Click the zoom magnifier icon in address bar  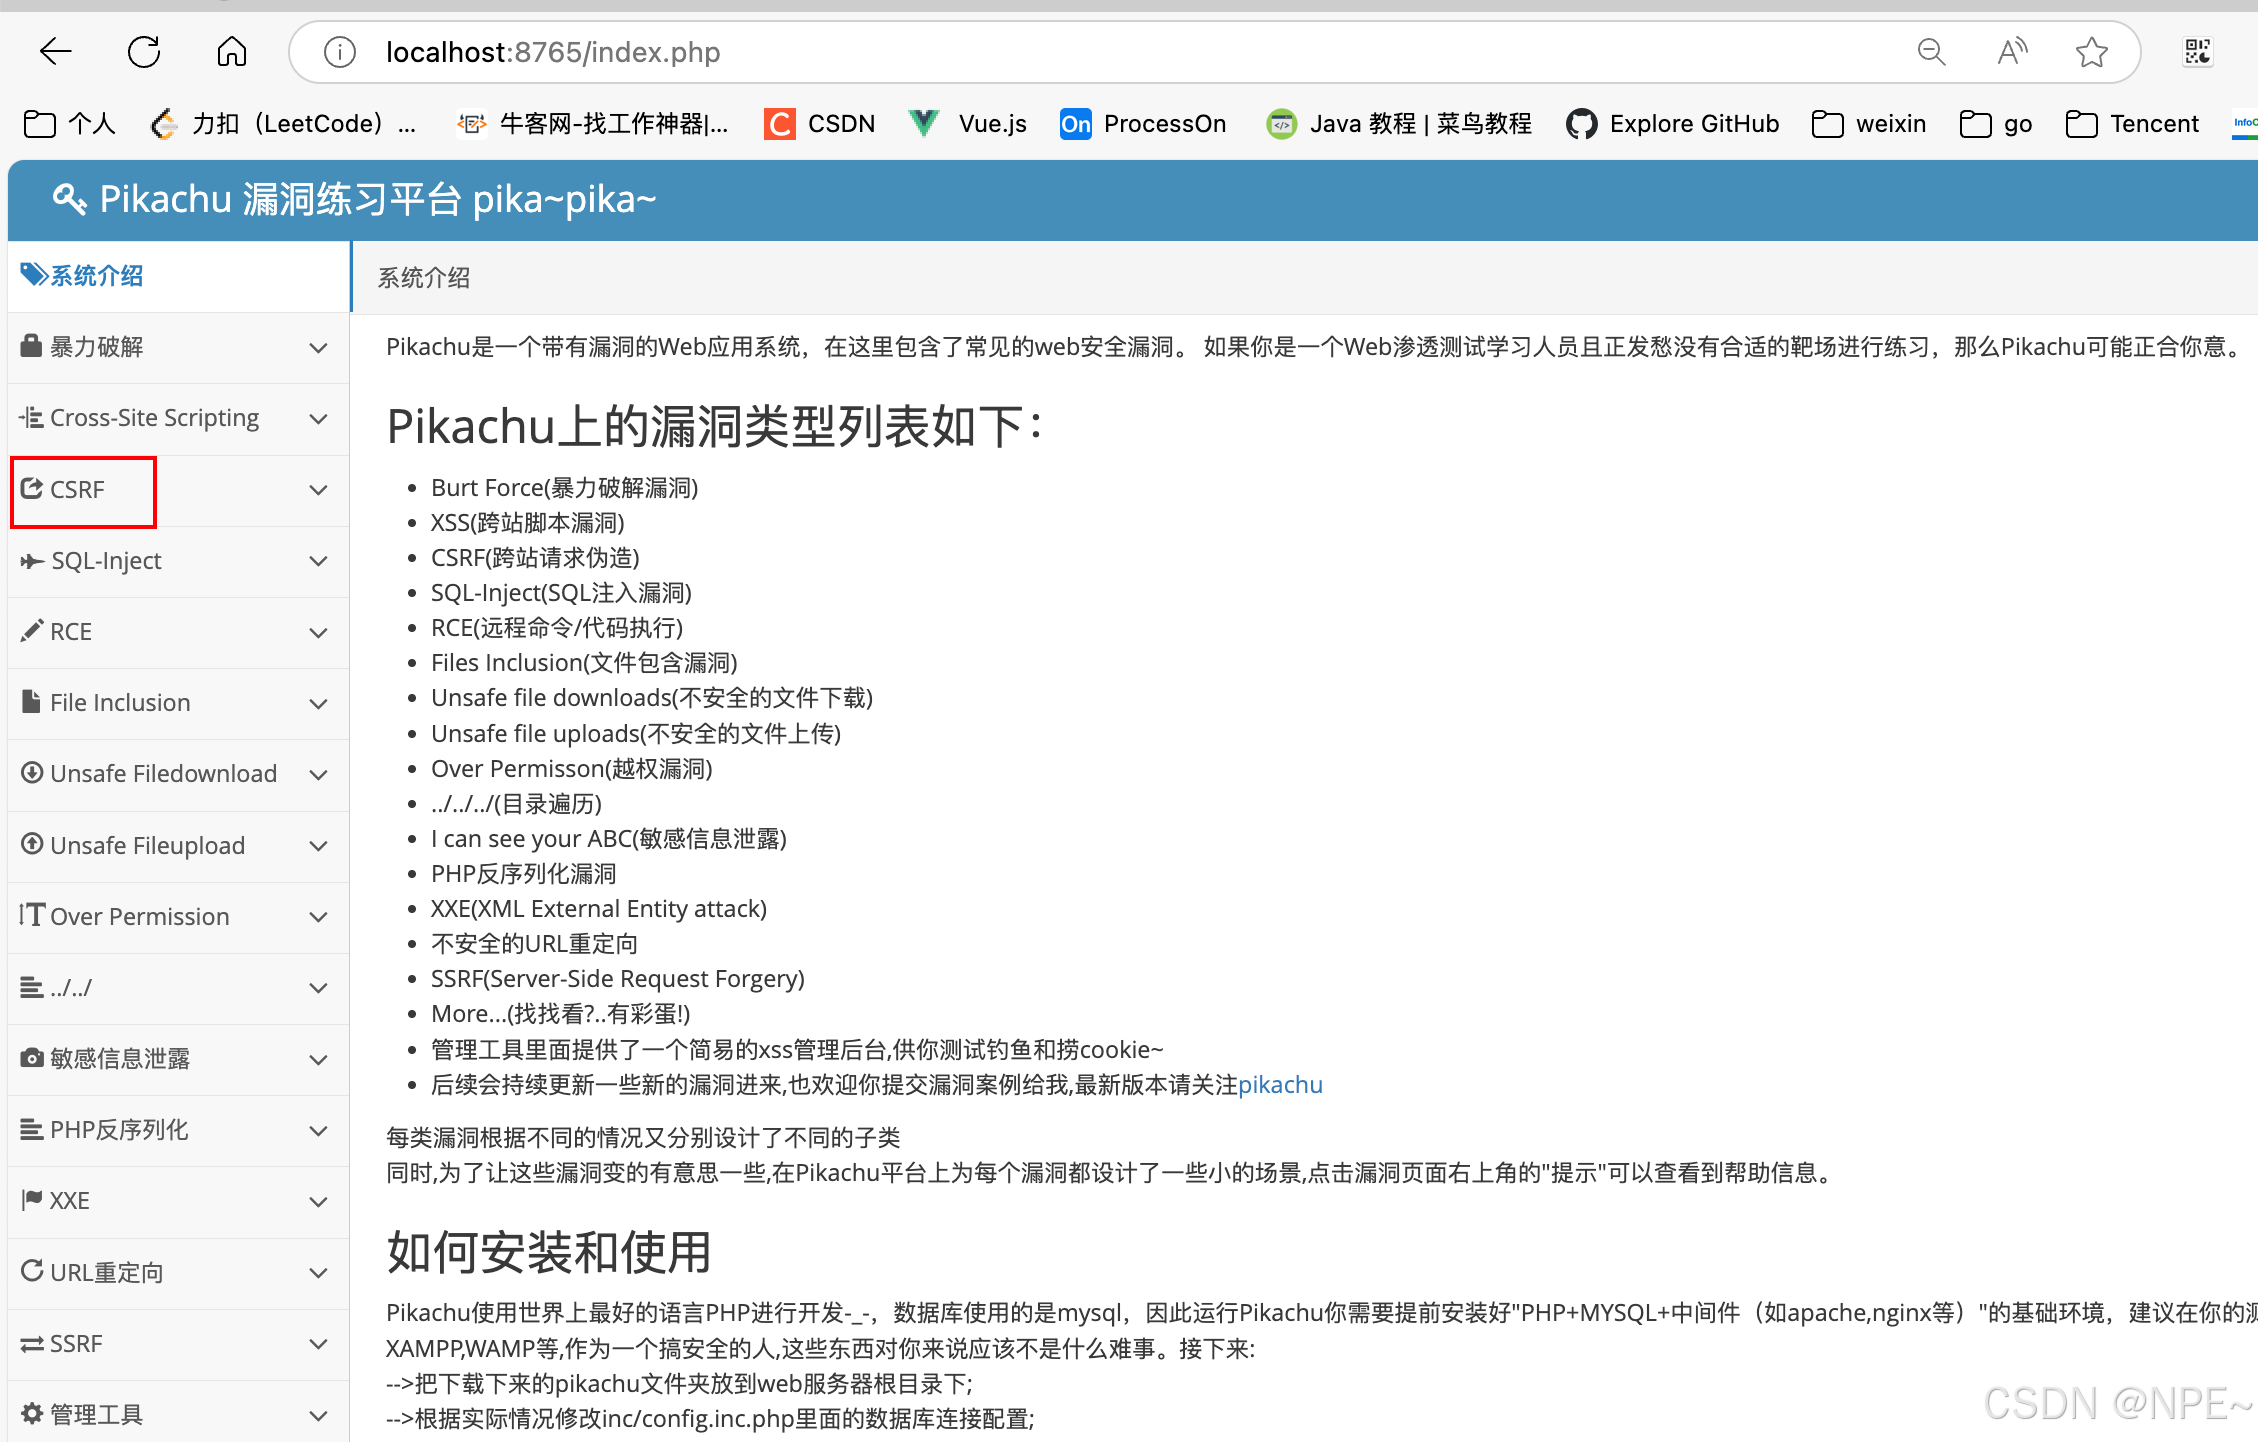(1931, 52)
